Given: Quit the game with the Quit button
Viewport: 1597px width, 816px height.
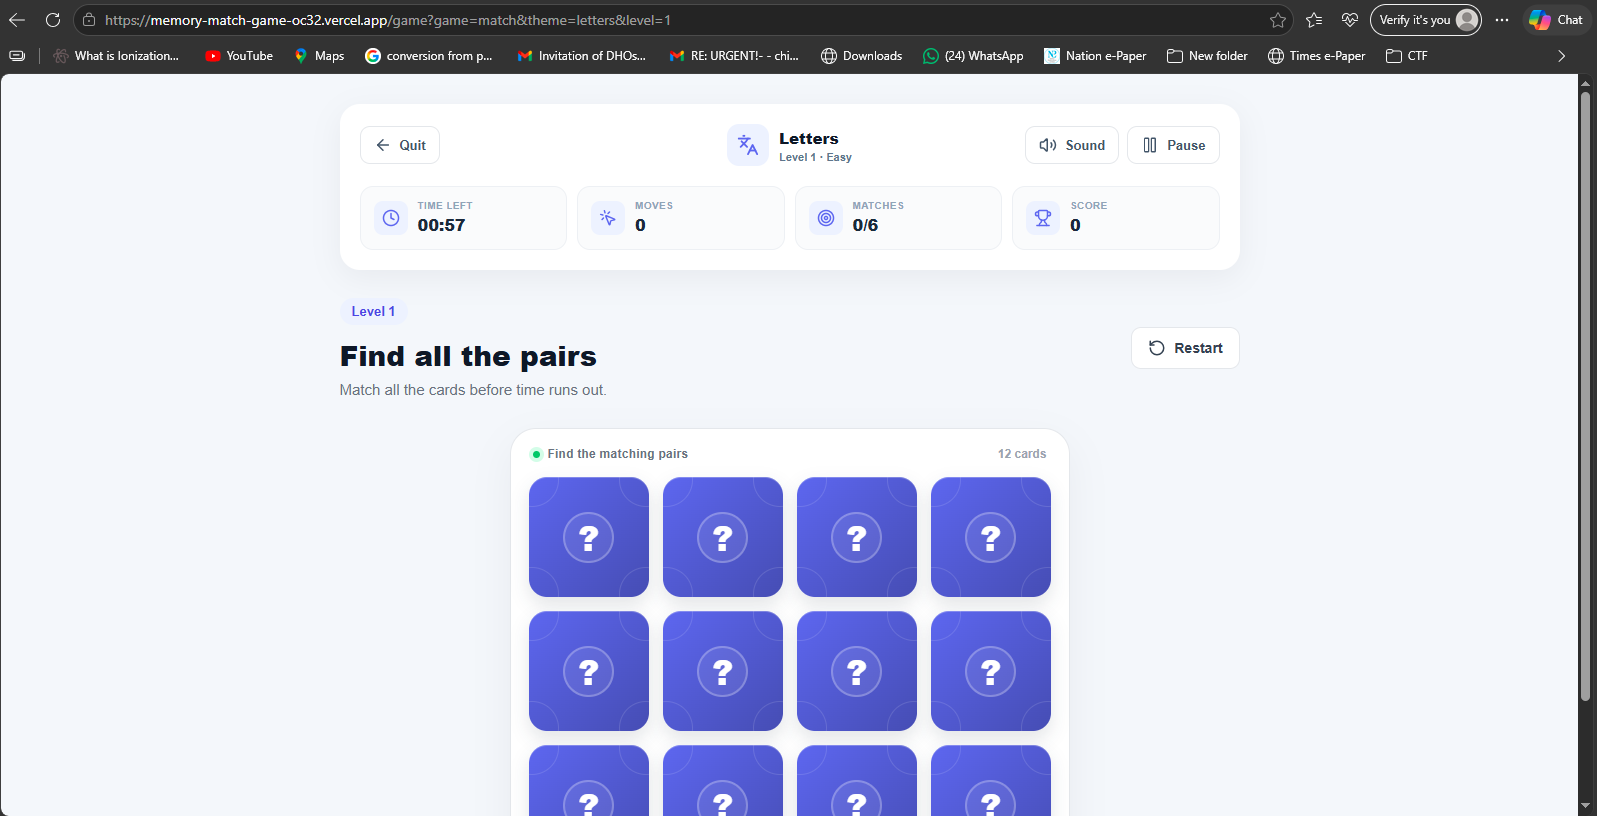Looking at the screenshot, I should [x=400, y=145].
